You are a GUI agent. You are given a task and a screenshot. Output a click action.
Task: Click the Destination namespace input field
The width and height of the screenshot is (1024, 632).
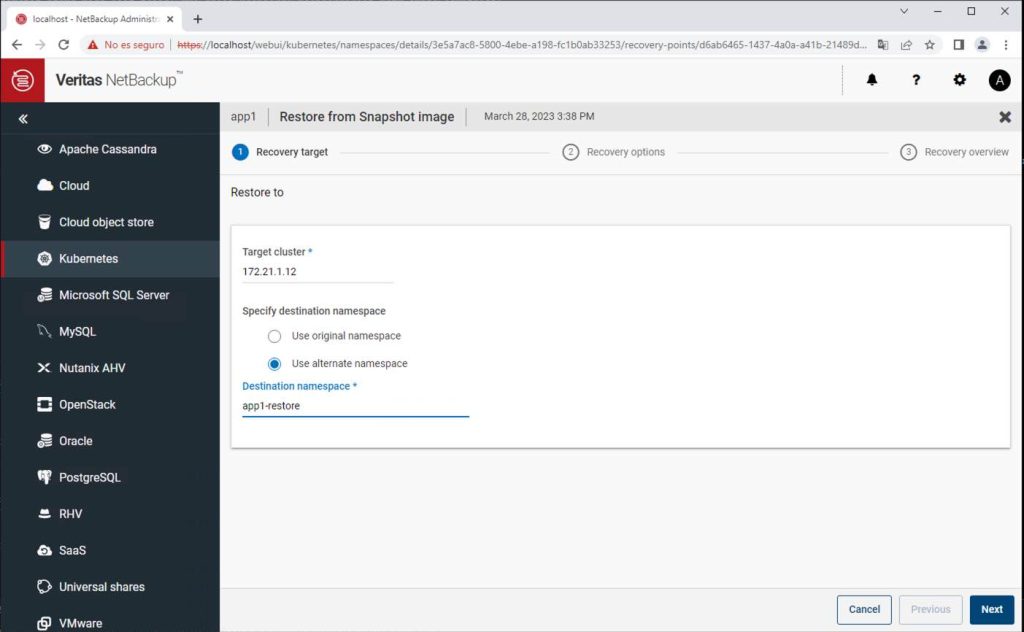tap(355, 406)
